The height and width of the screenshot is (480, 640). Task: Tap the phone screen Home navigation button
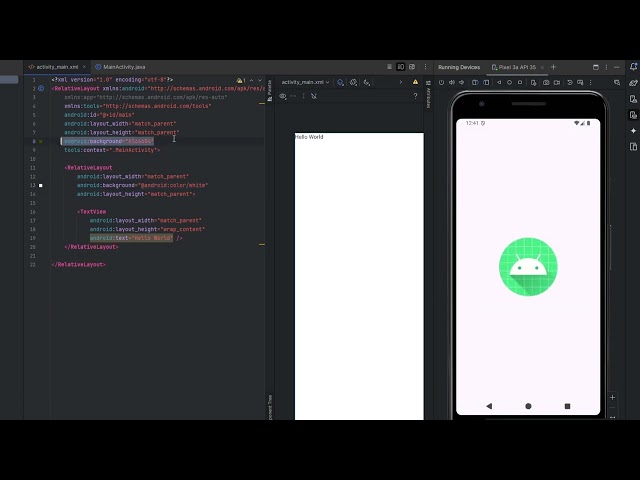pos(528,406)
